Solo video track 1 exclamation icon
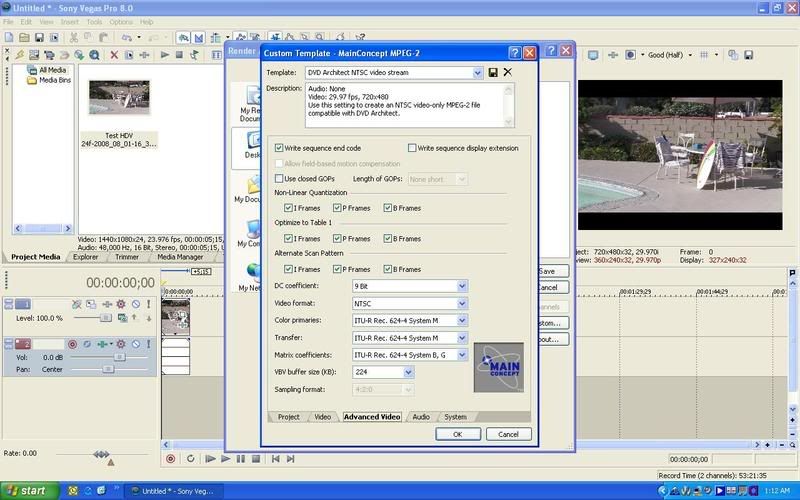The height and width of the screenshot is (500, 800). (x=148, y=304)
